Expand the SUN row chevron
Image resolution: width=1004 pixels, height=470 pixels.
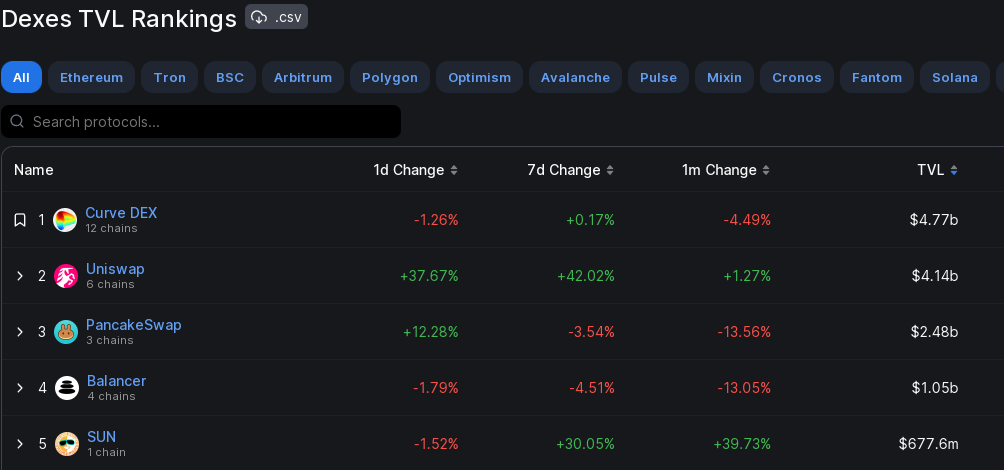pyautogui.click(x=20, y=444)
